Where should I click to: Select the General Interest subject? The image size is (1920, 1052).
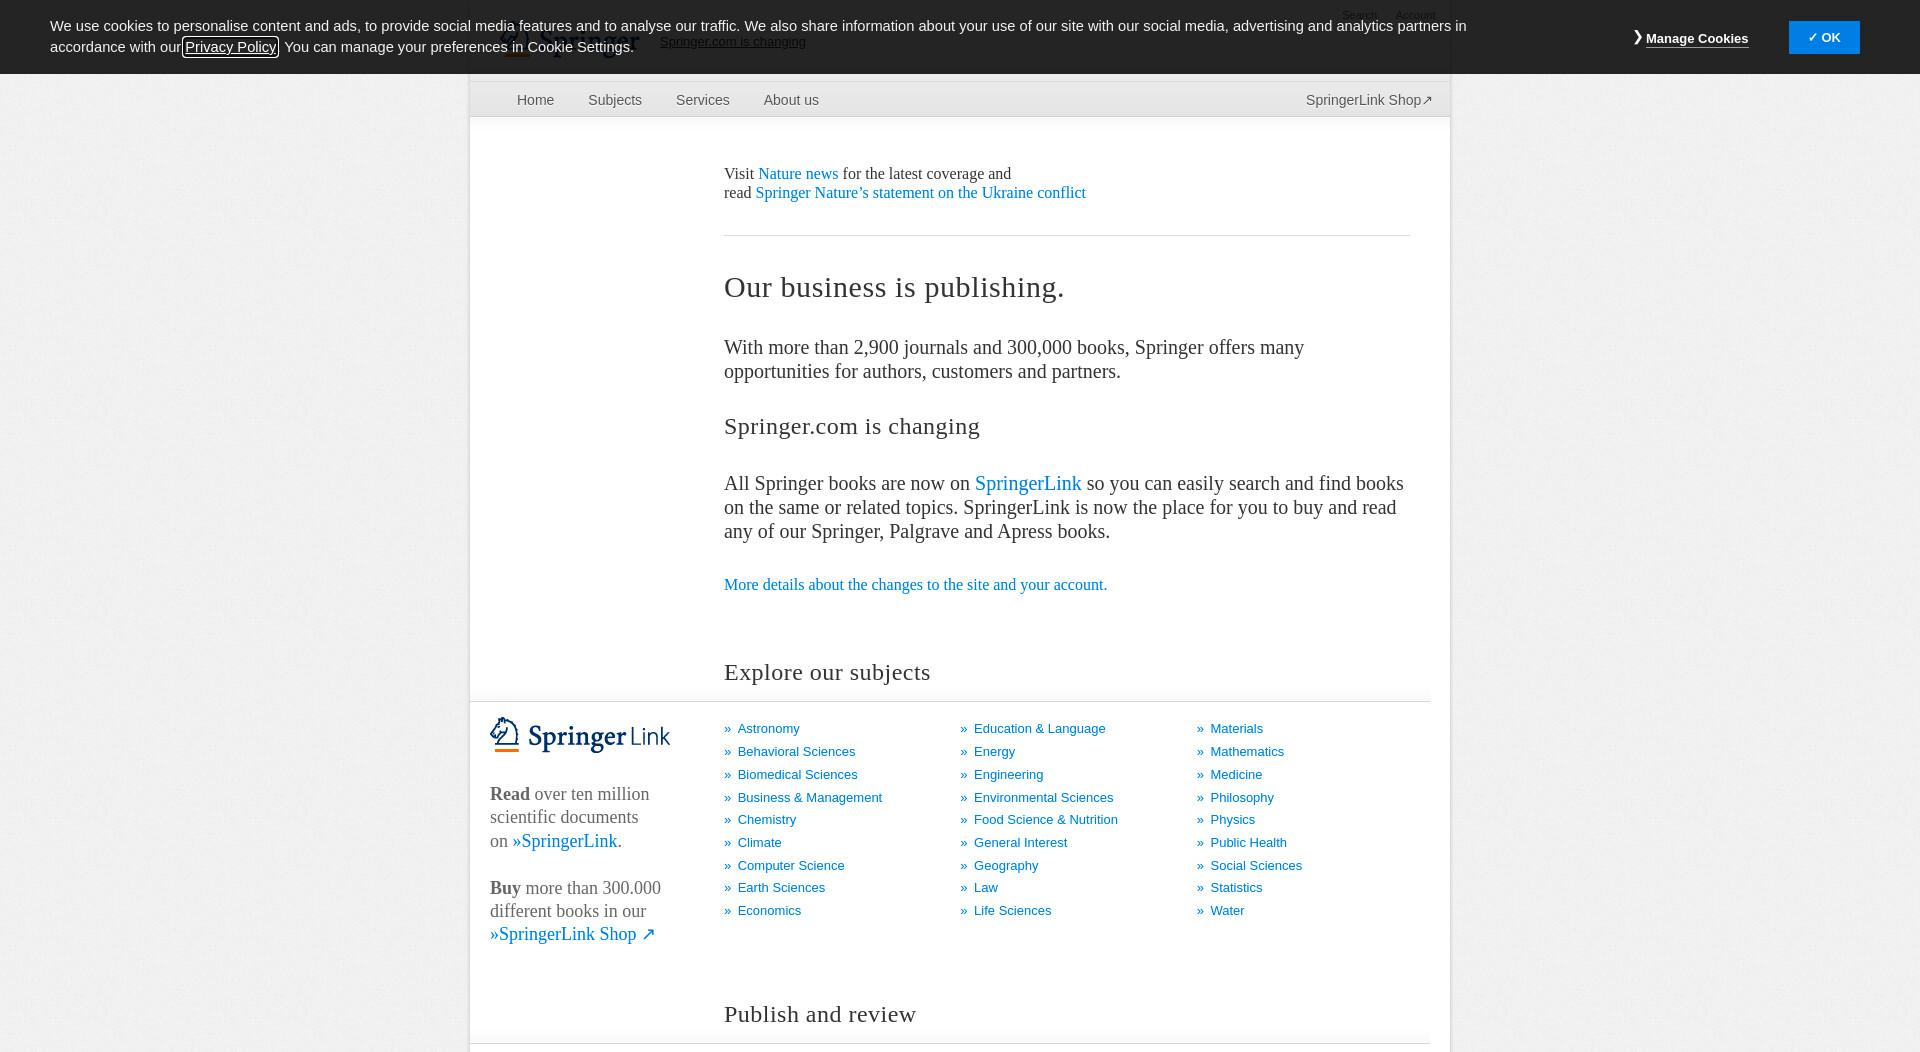1020,843
